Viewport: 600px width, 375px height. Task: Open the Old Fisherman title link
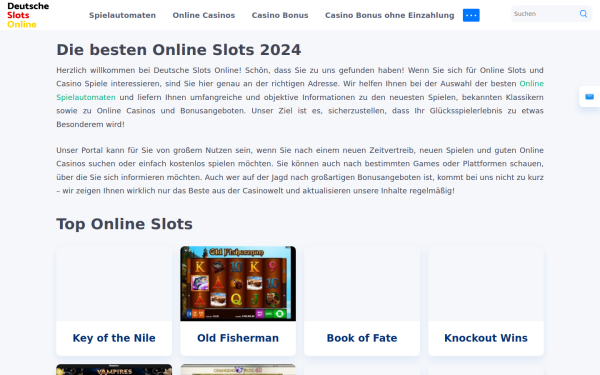(x=238, y=338)
